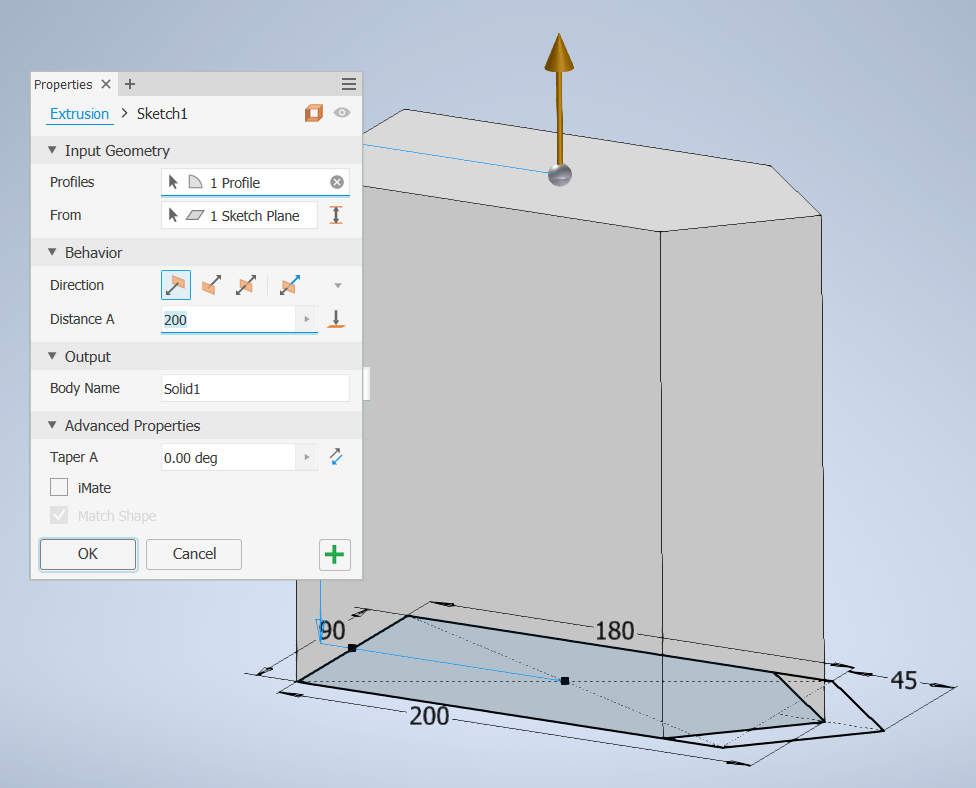Switch to the Extrusion breadcrumb
Screen dimensions: 976x788
79,113
